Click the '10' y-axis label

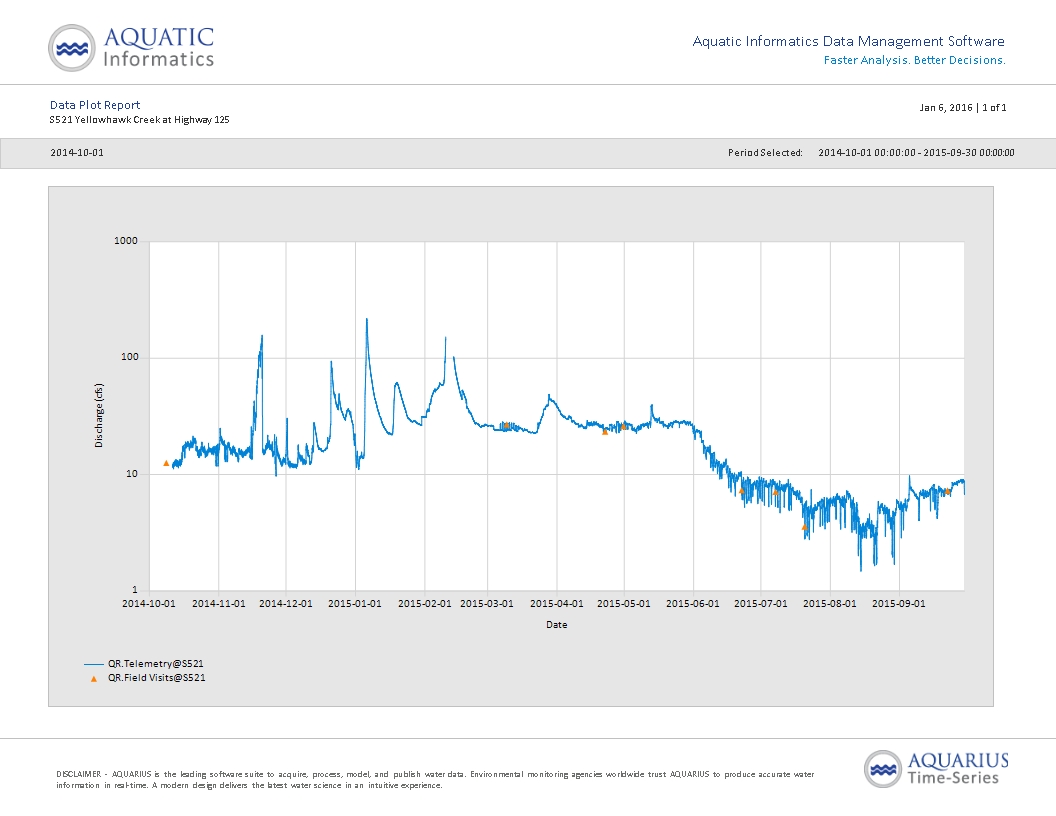(x=132, y=474)
